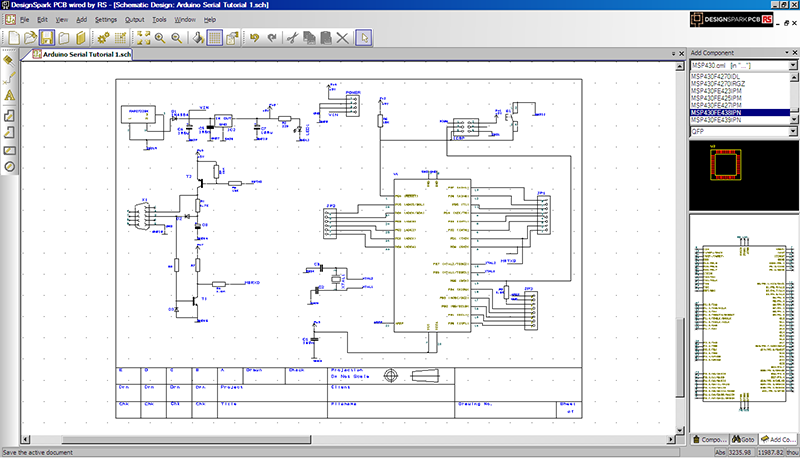Open the Settings menu
Image resolution: width=800 pixels, height=458 pixels.
point(106,19)
